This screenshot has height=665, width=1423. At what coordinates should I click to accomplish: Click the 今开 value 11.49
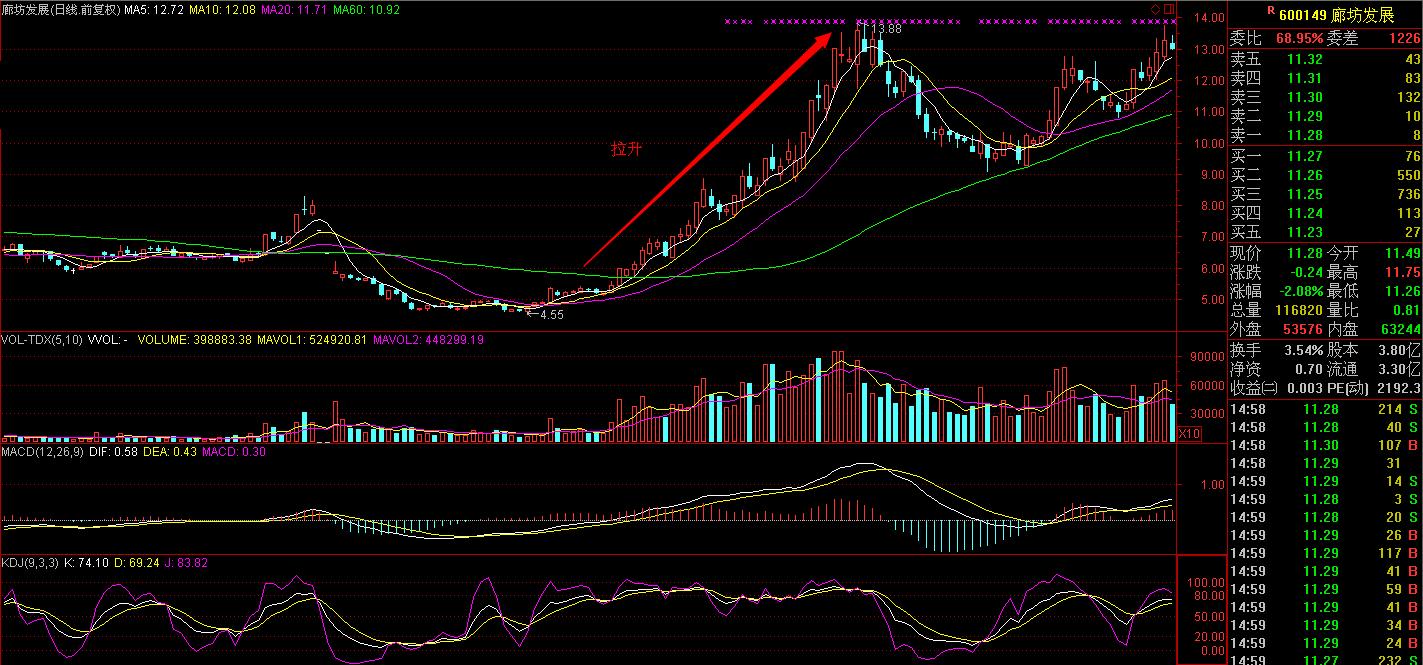(1403, 254)
